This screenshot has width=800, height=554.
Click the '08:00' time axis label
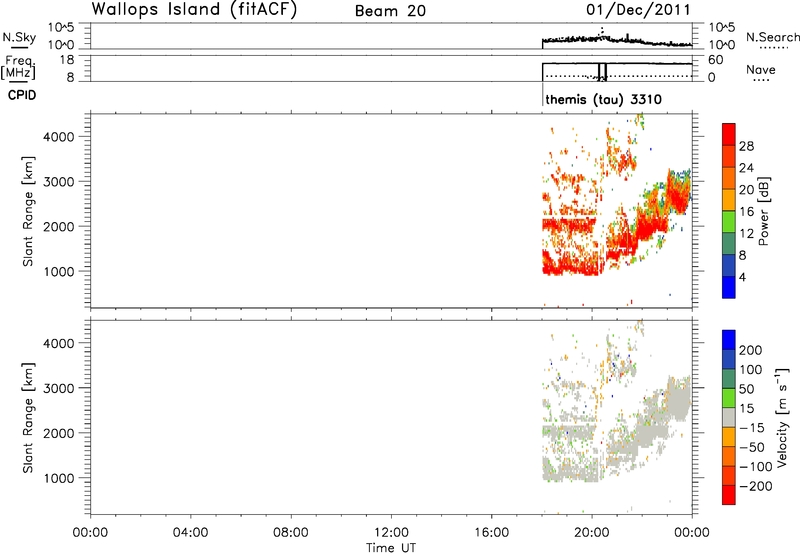coord(291,533)
